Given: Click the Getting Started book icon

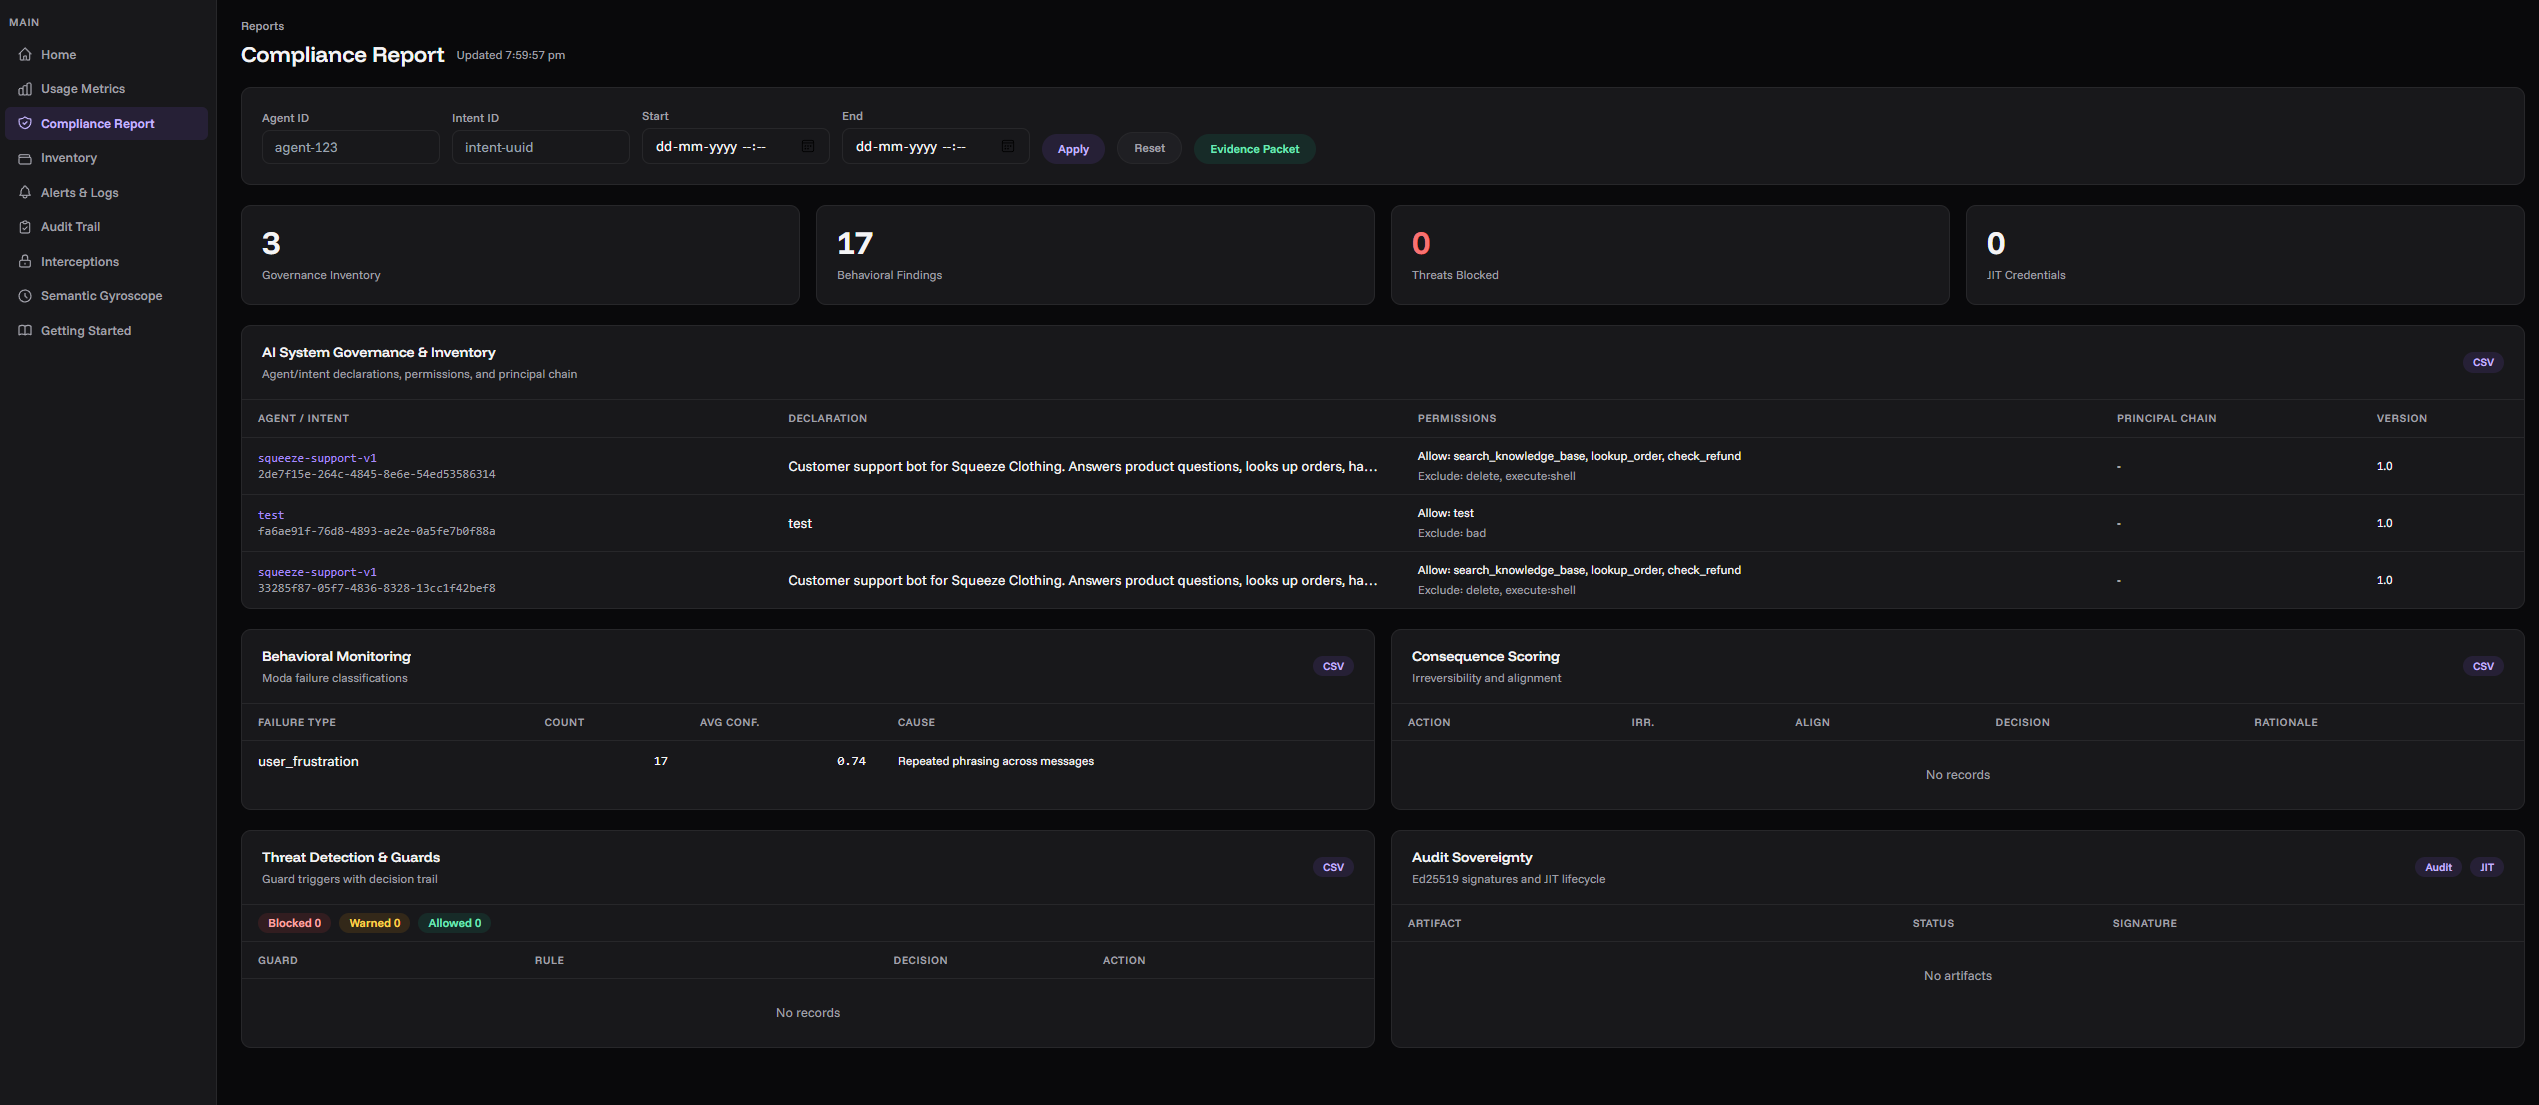Looking at the screenshot, I should tap(25, 331).
